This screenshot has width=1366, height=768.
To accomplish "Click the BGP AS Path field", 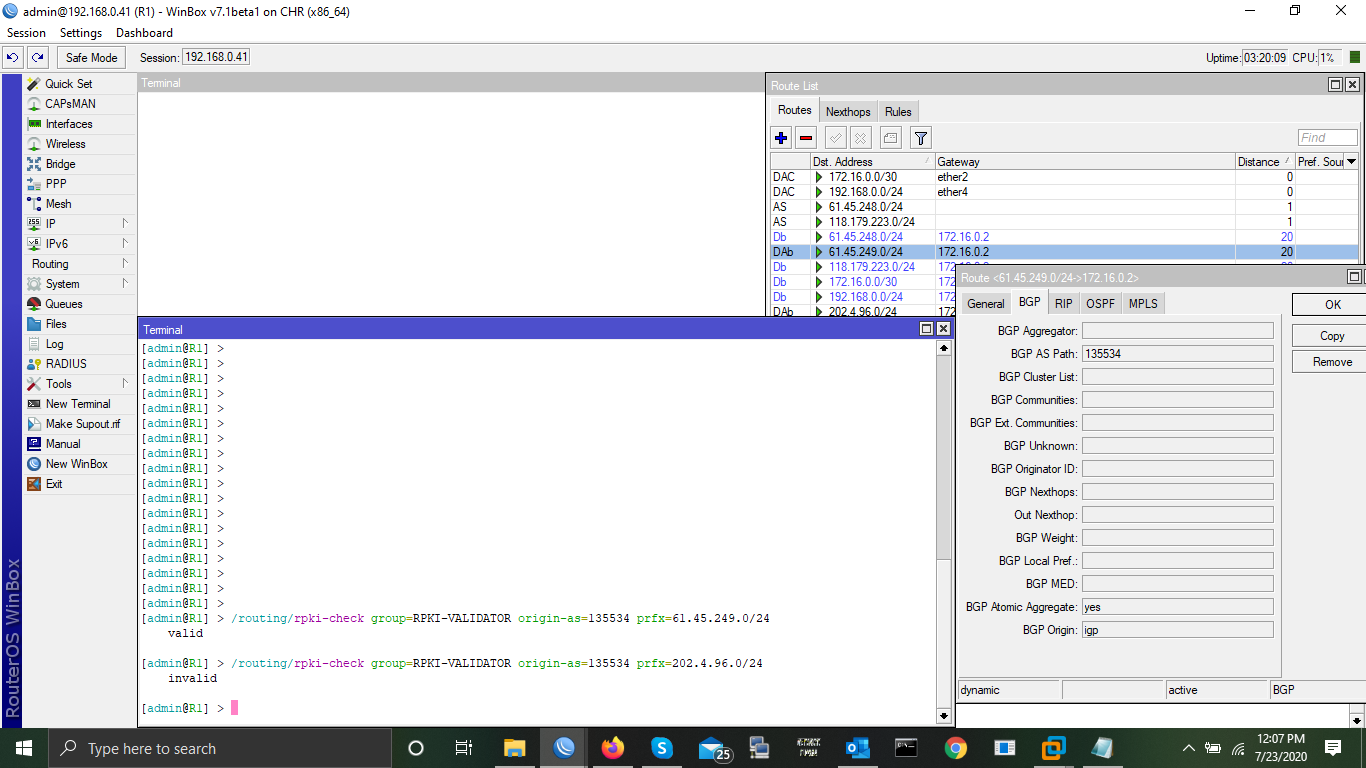I will 1178,354.
